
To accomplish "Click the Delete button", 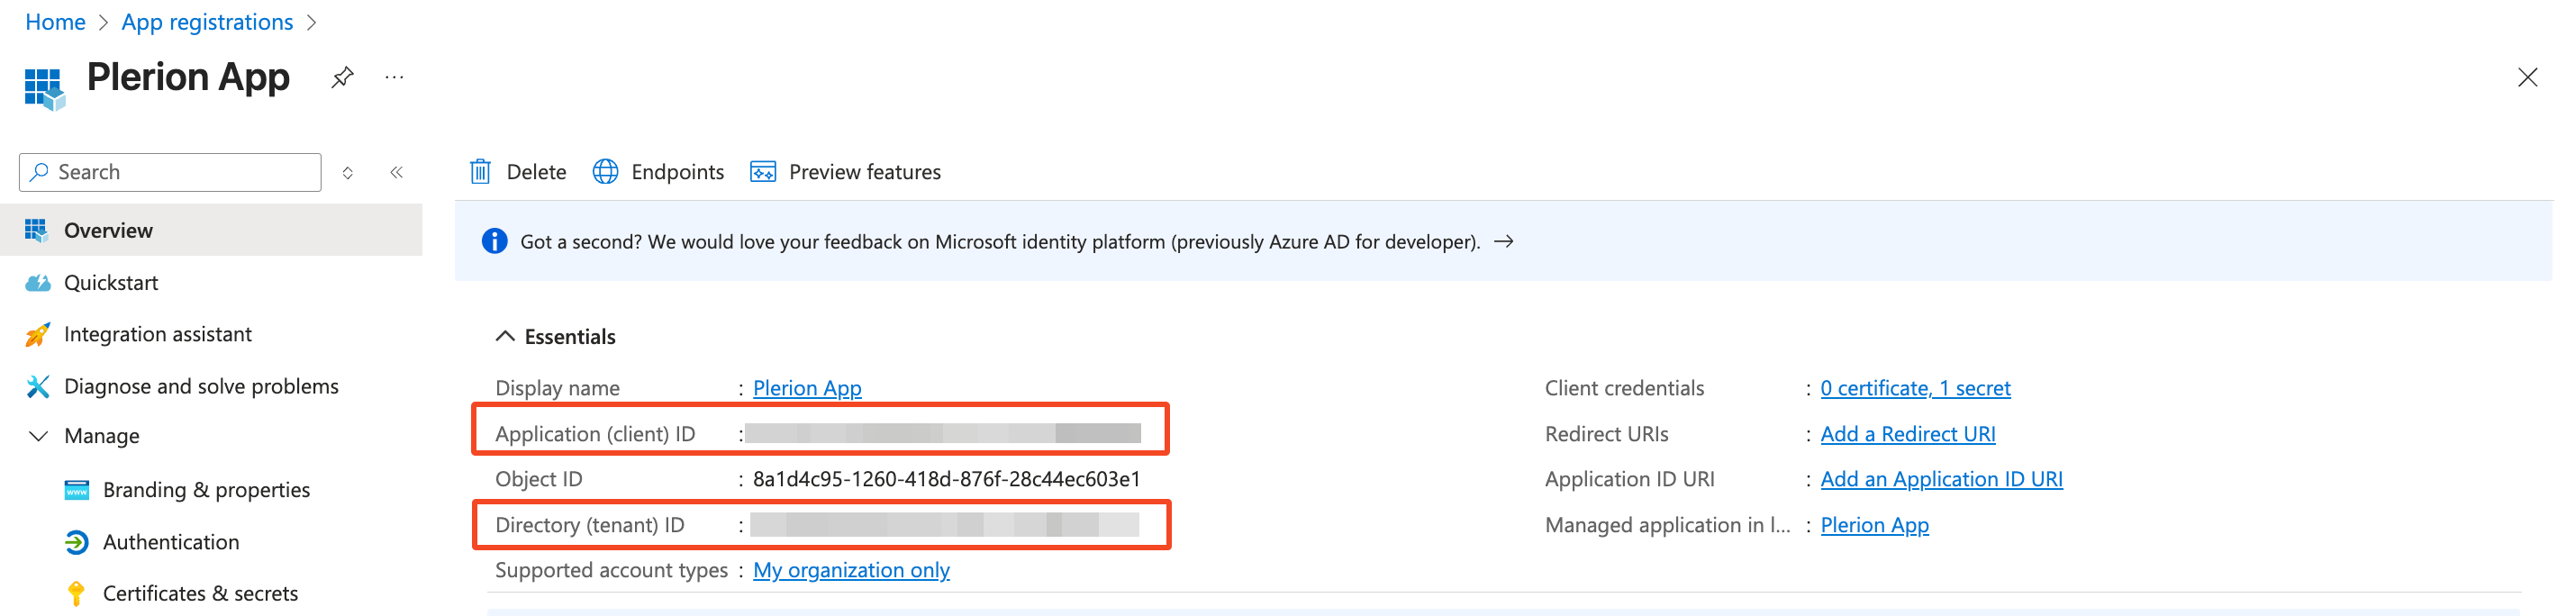I will pyautogui.click(x=518, y=172).
